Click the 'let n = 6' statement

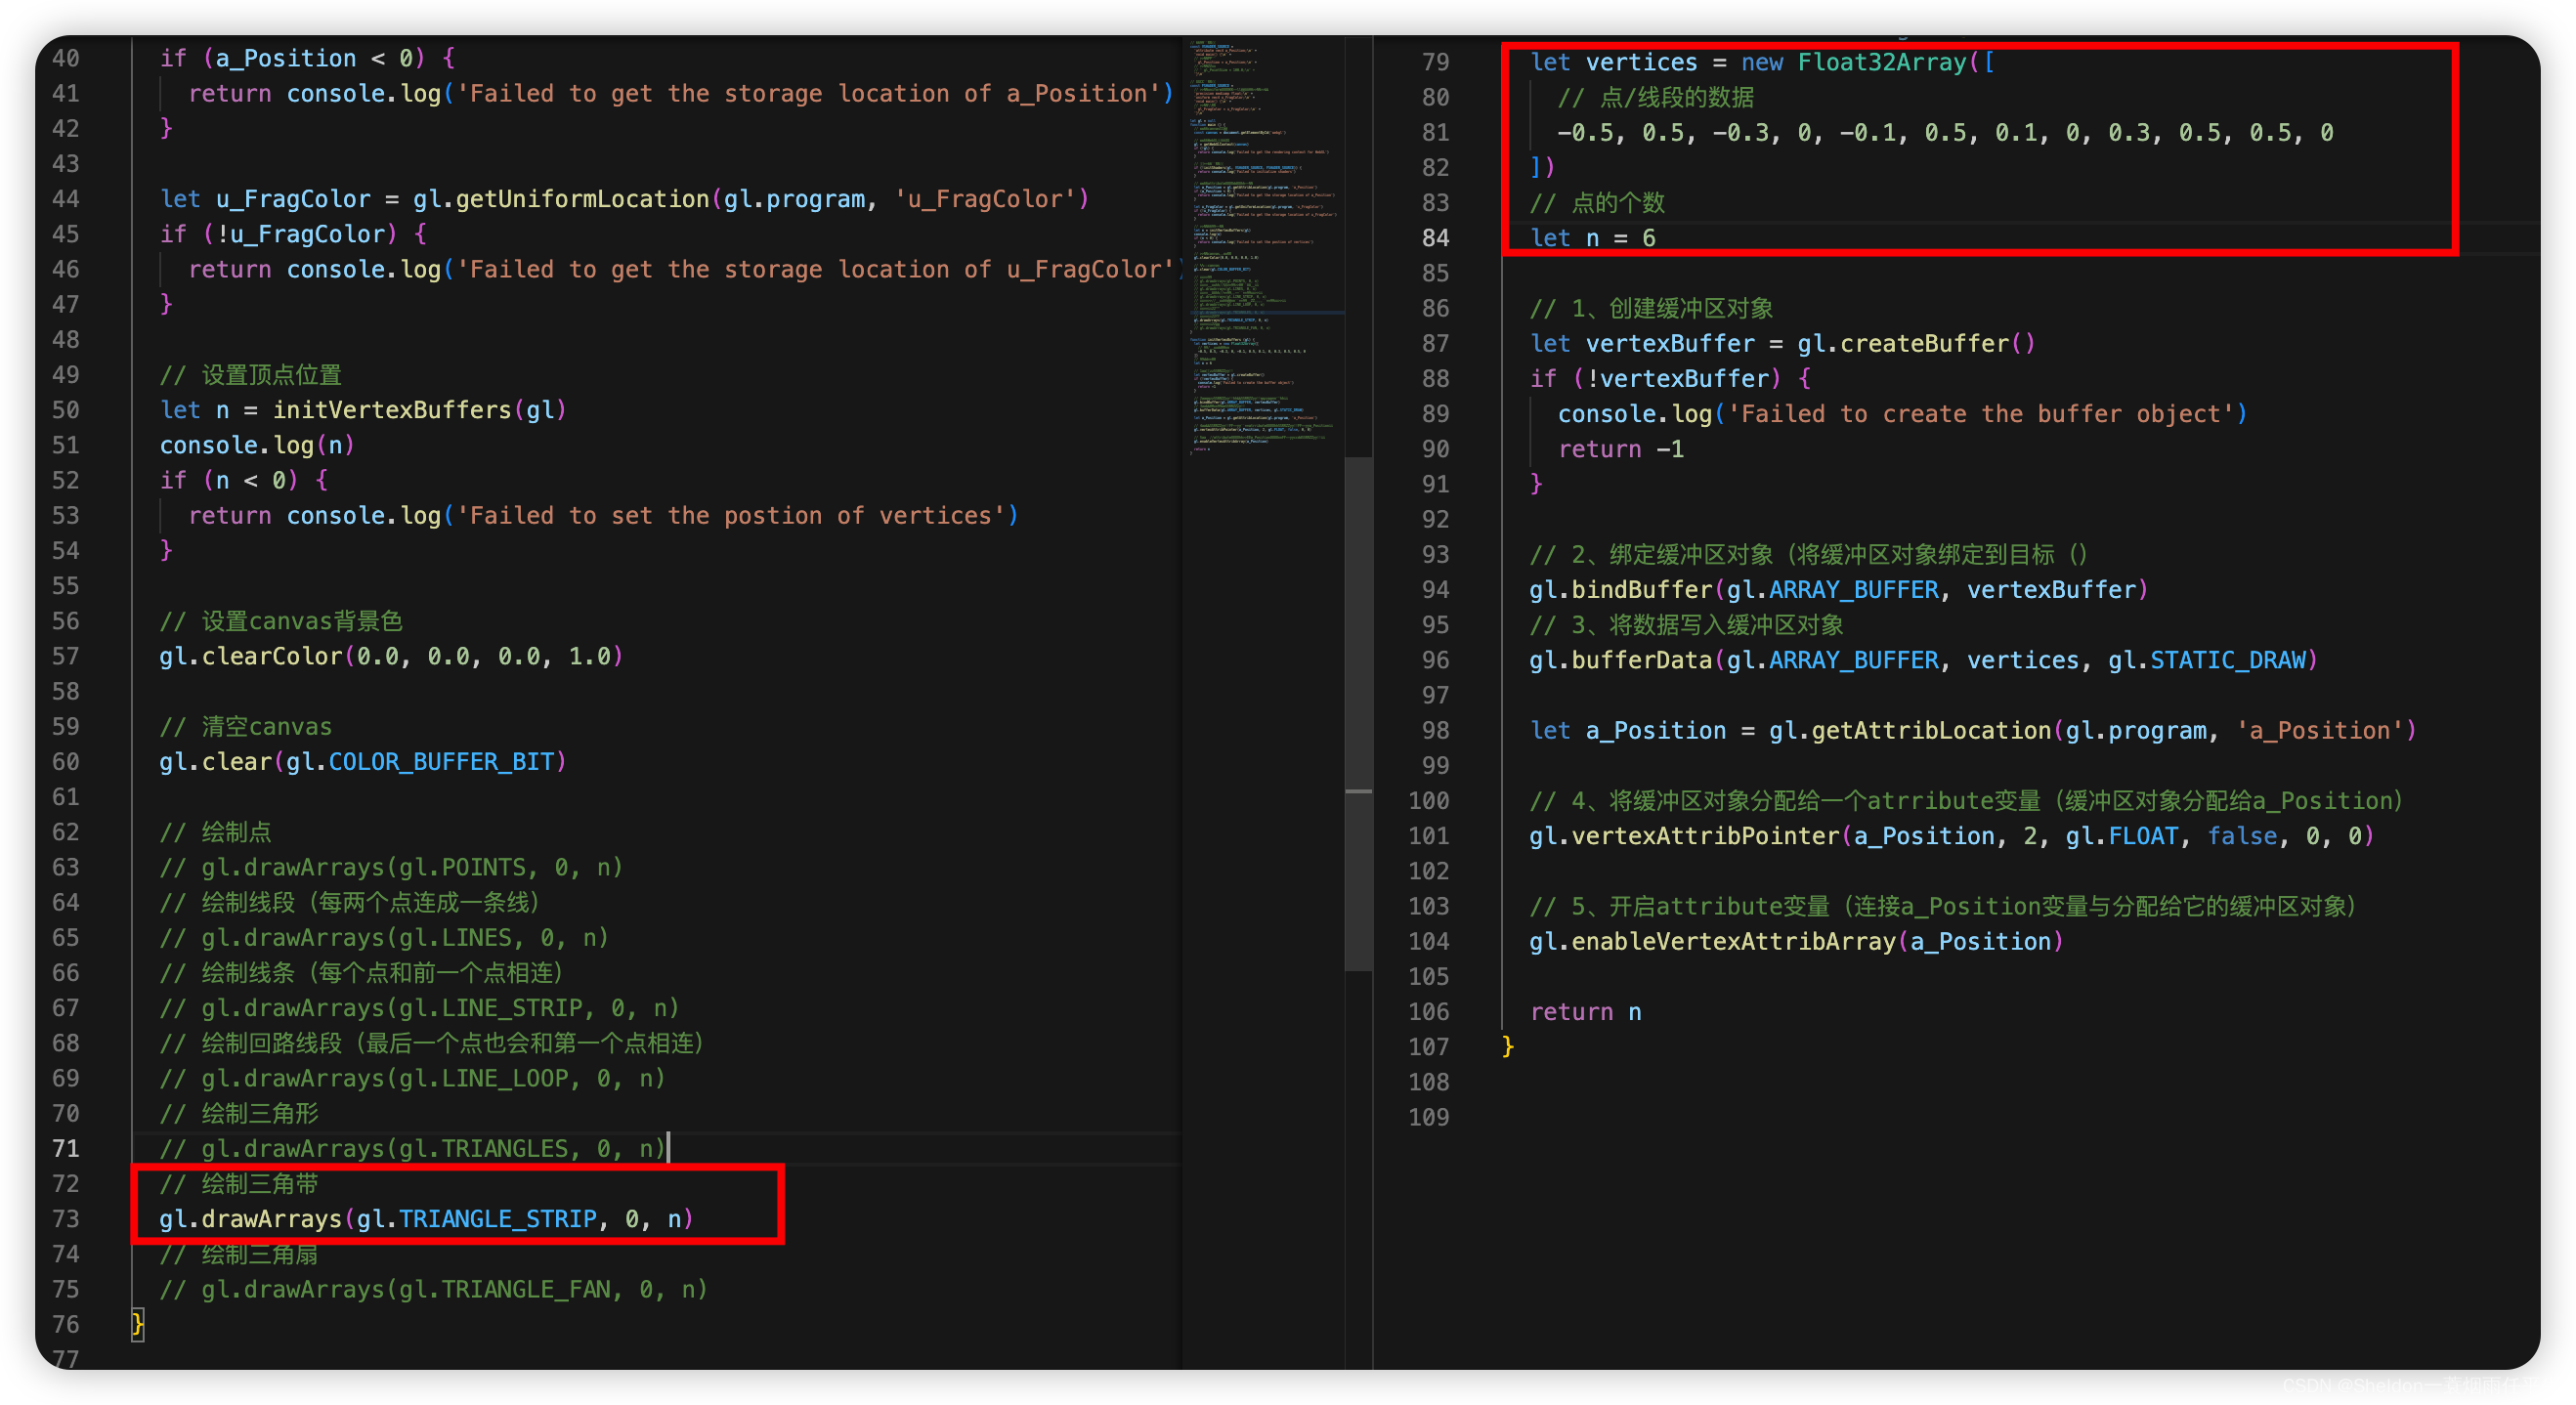point(1592,238)
